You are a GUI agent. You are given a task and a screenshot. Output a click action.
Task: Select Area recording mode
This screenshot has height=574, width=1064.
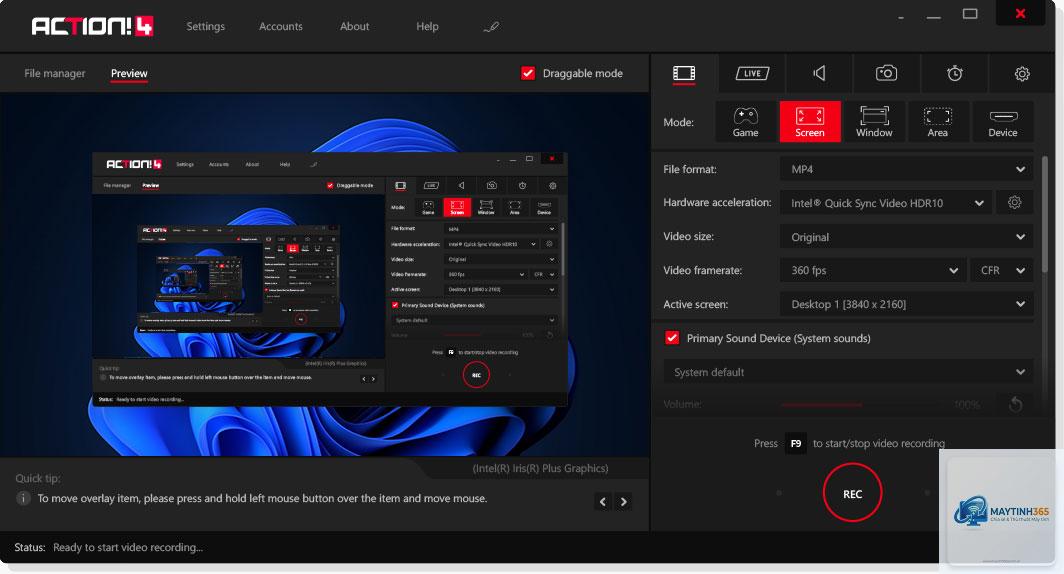click(x=938, y=122)
